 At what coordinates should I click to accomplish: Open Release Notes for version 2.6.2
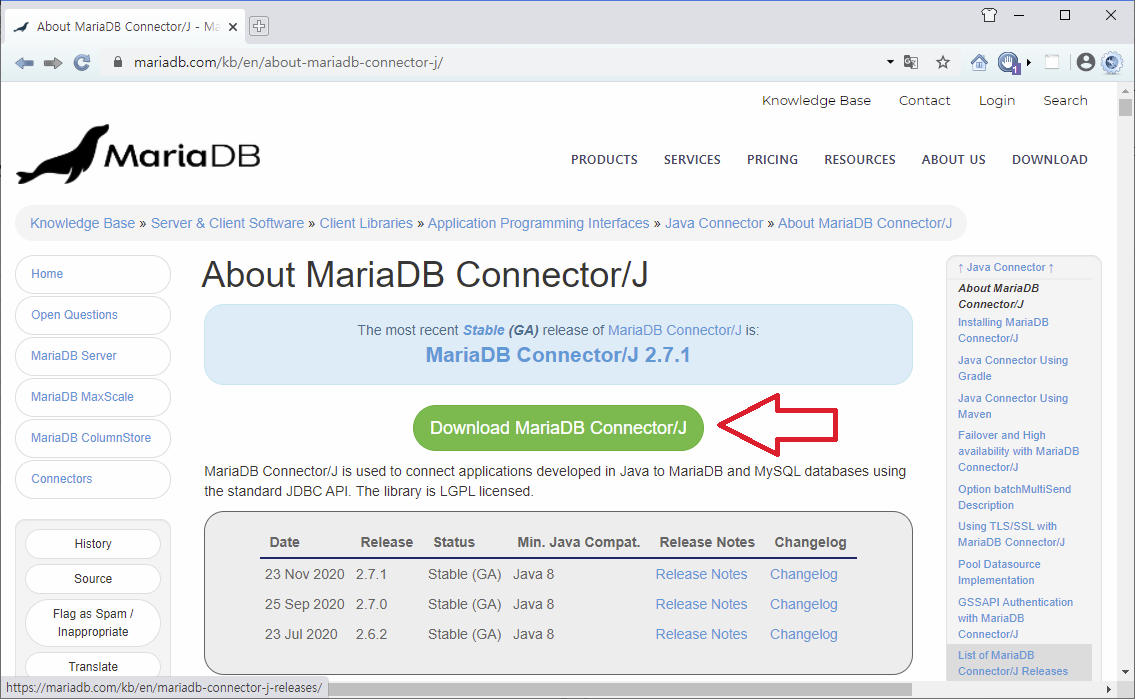pos(701,635)
